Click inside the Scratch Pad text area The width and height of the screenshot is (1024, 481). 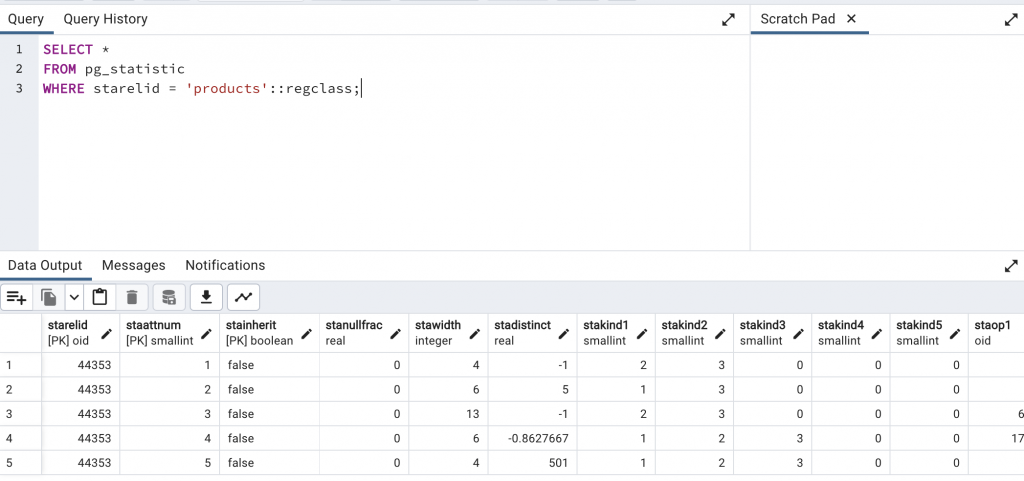point(886,140)
